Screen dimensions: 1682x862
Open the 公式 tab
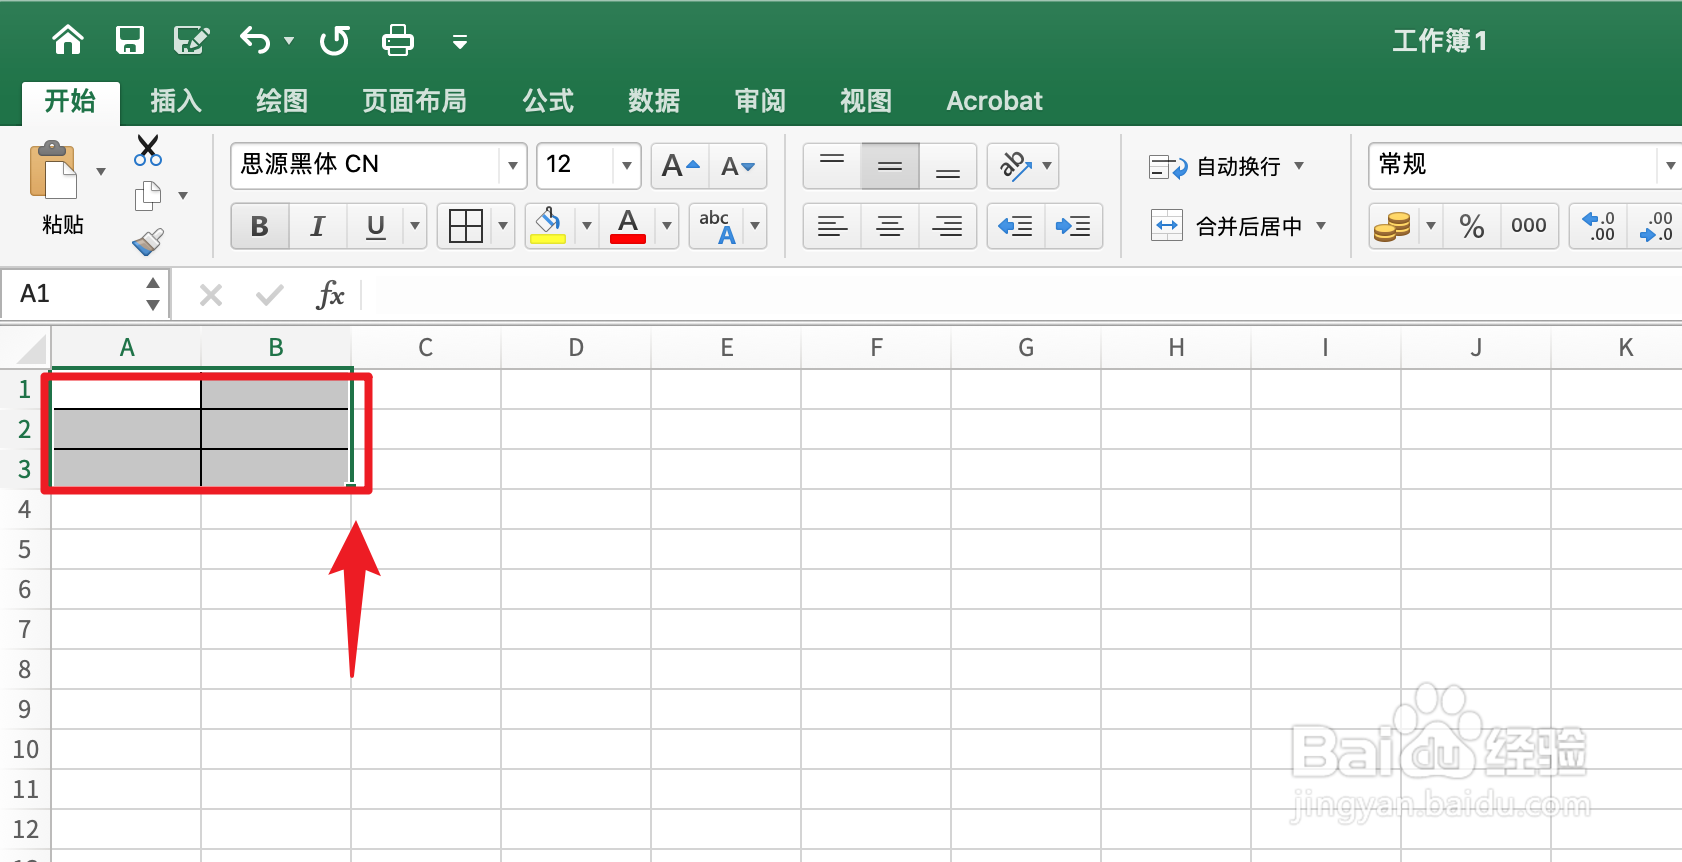tap(548, 101)
